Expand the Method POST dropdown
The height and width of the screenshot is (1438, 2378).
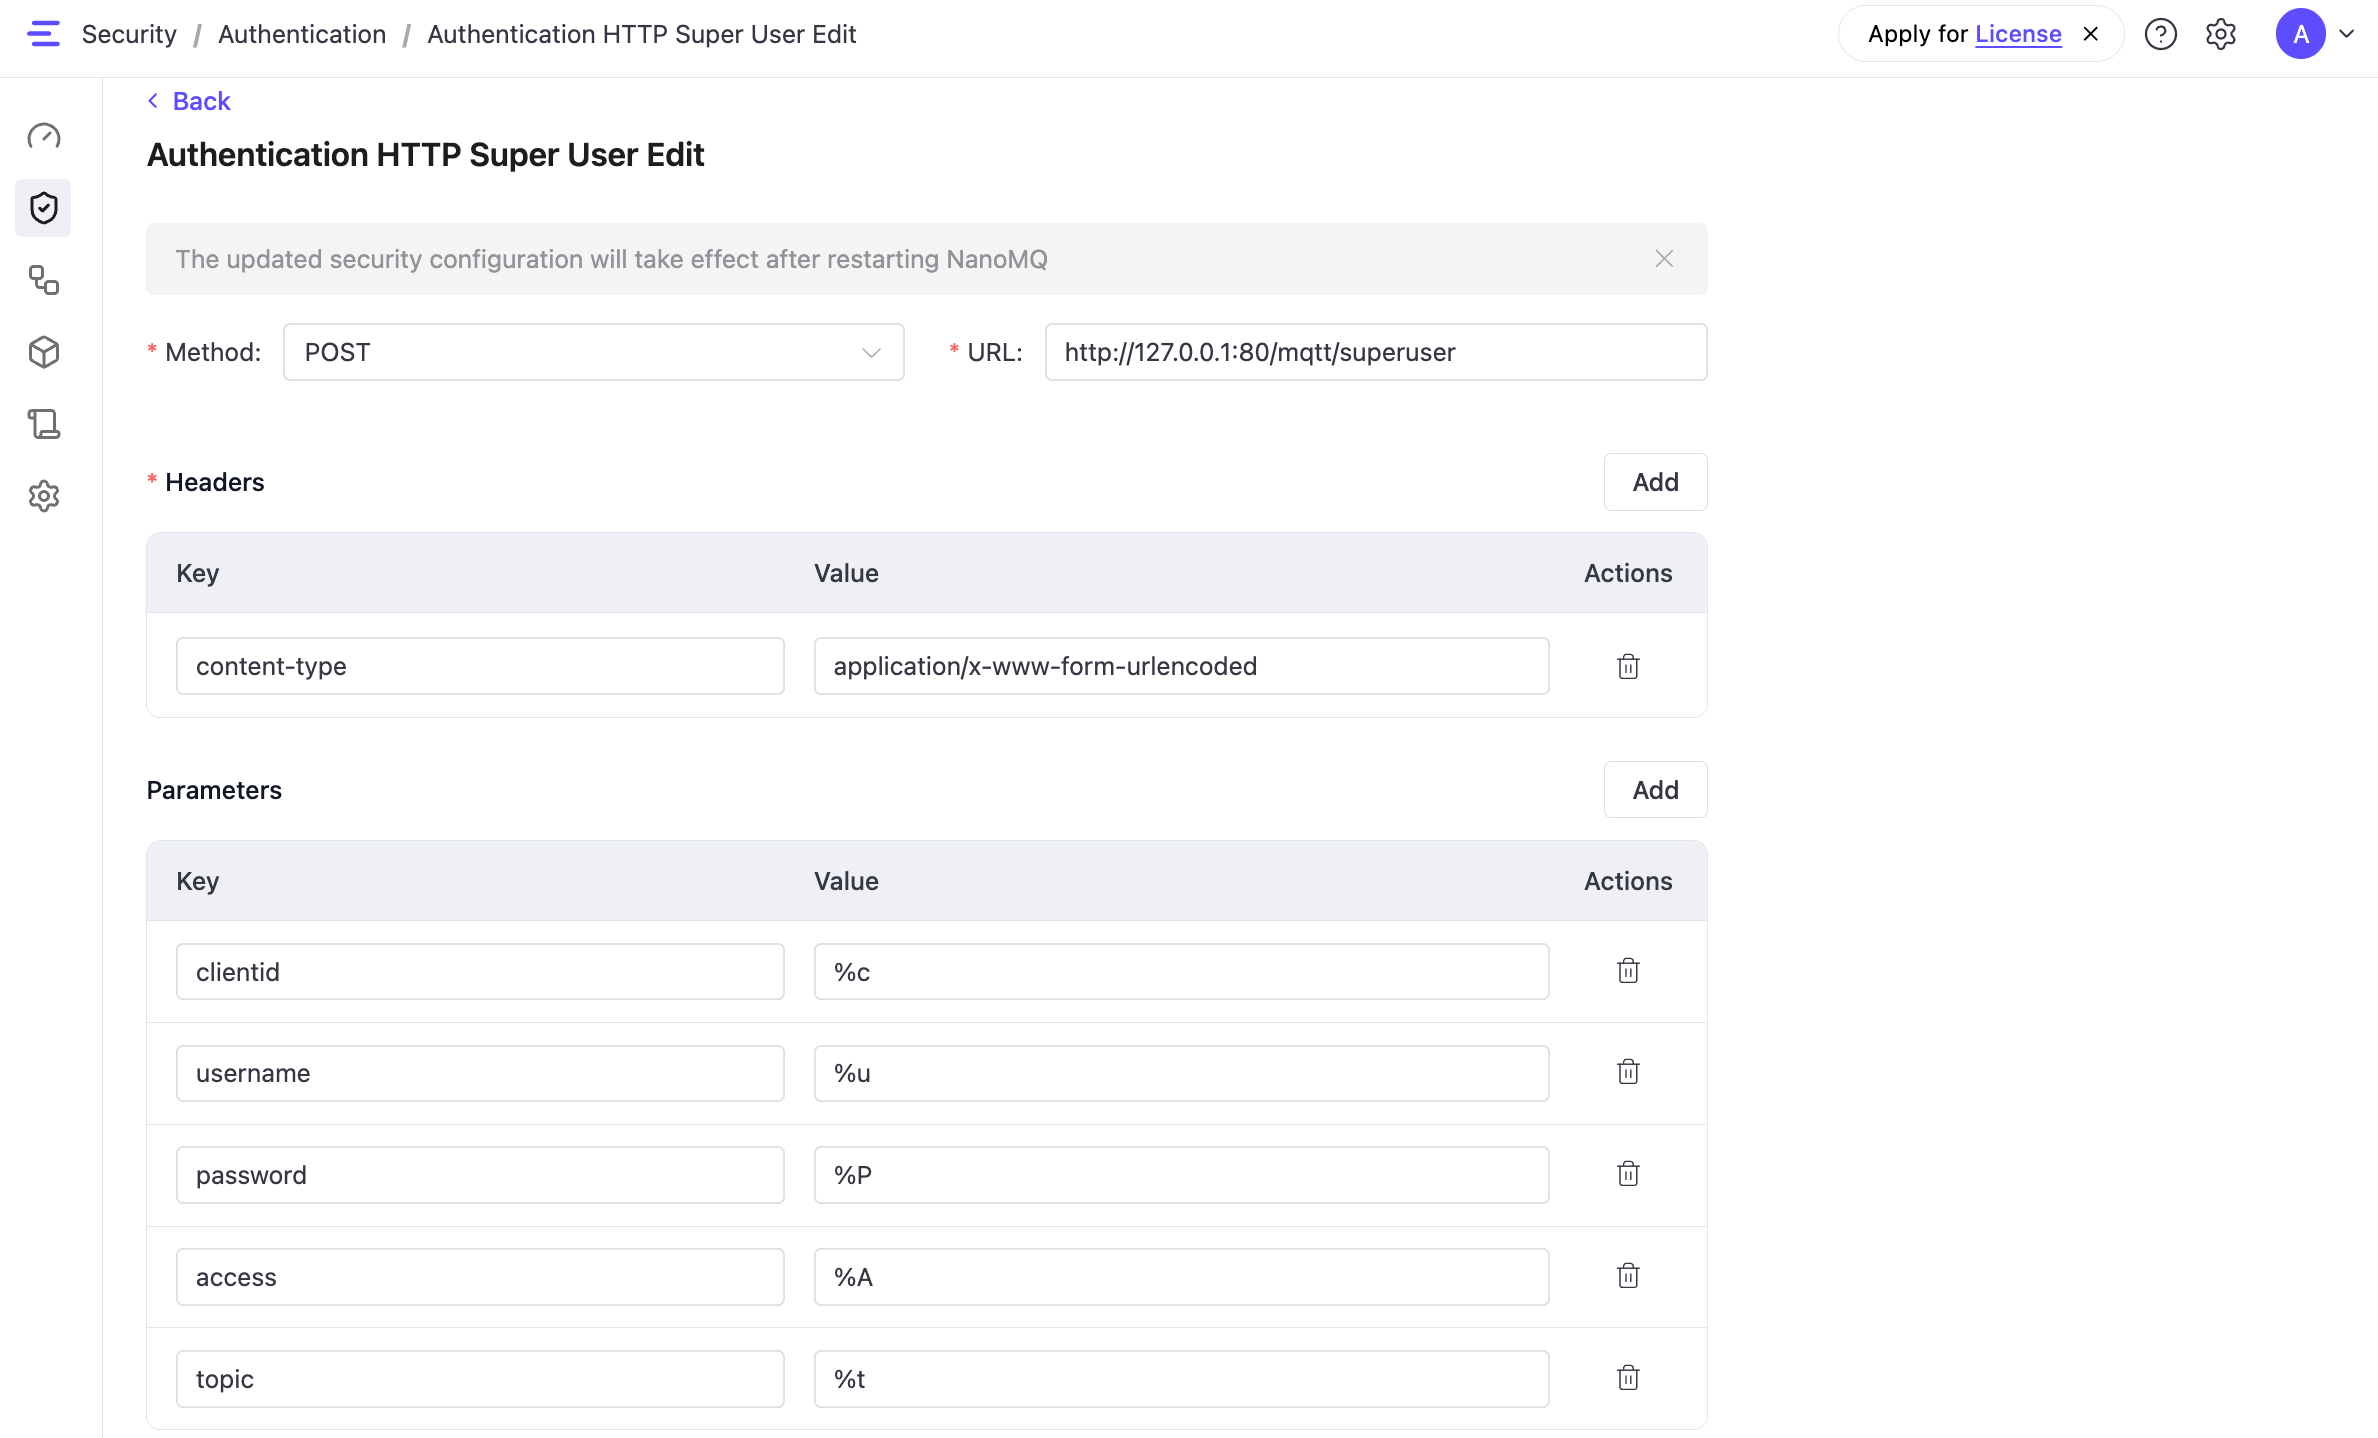click(593, 352)
